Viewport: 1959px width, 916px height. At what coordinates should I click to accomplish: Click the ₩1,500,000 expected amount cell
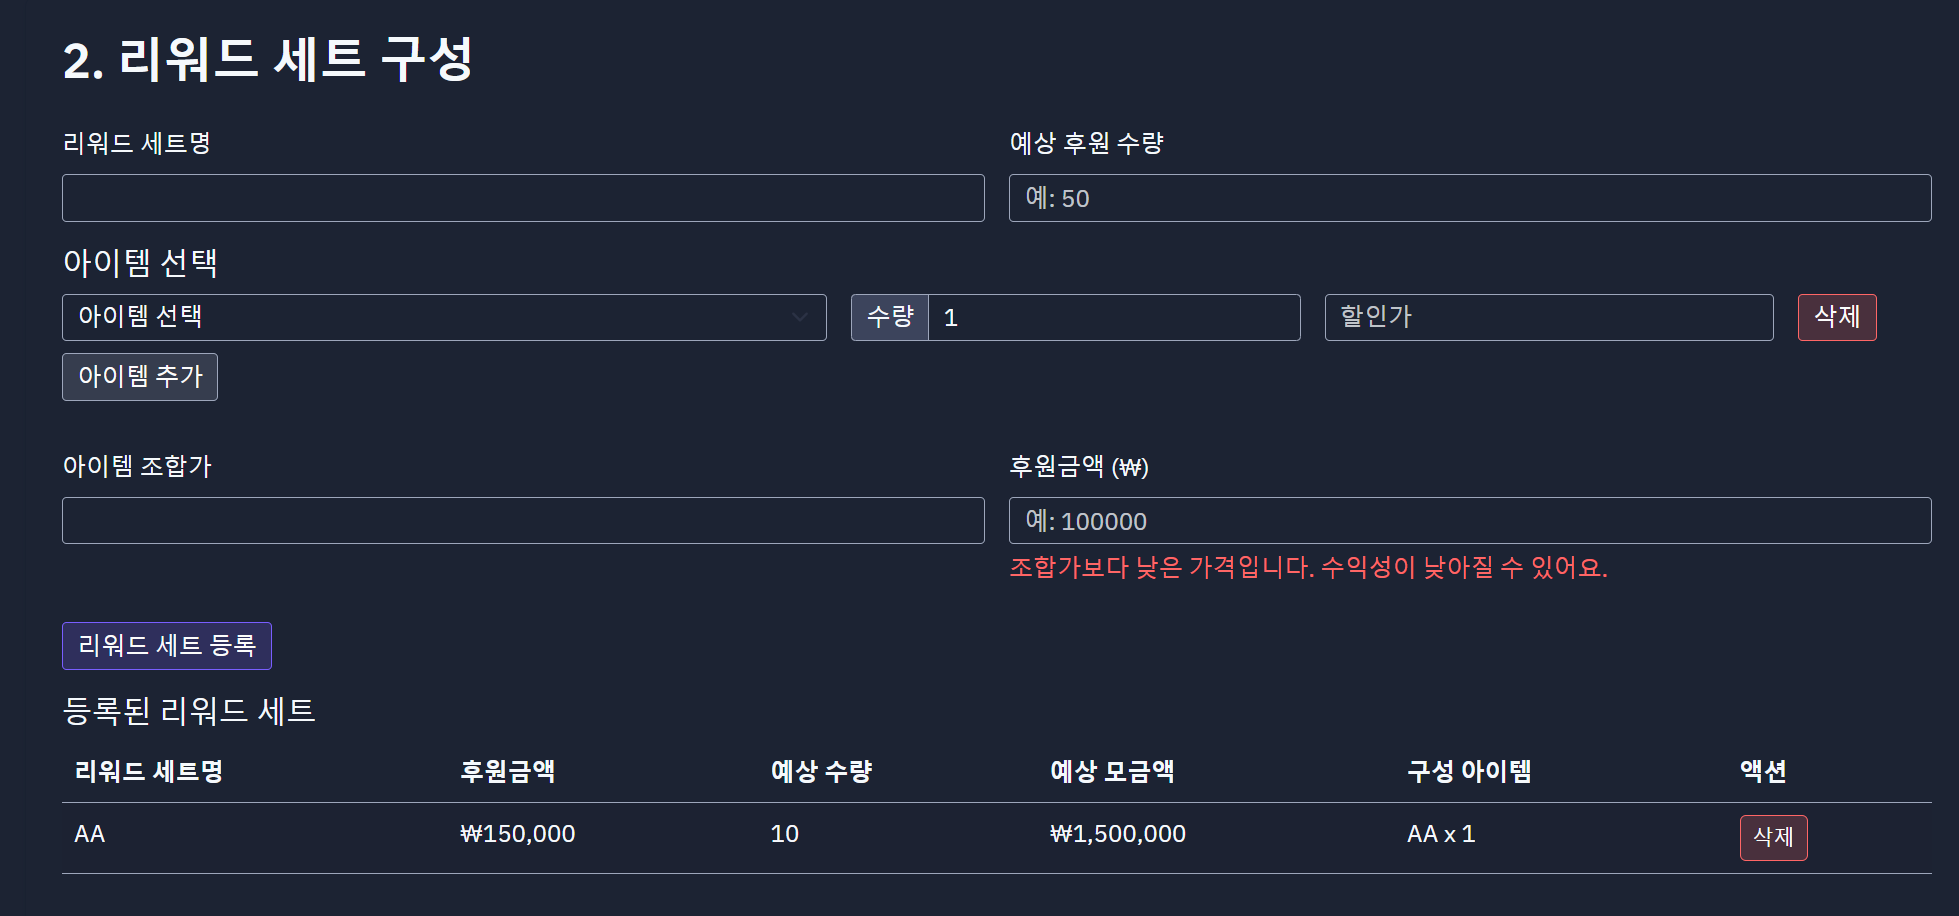tap(1118, 834)
